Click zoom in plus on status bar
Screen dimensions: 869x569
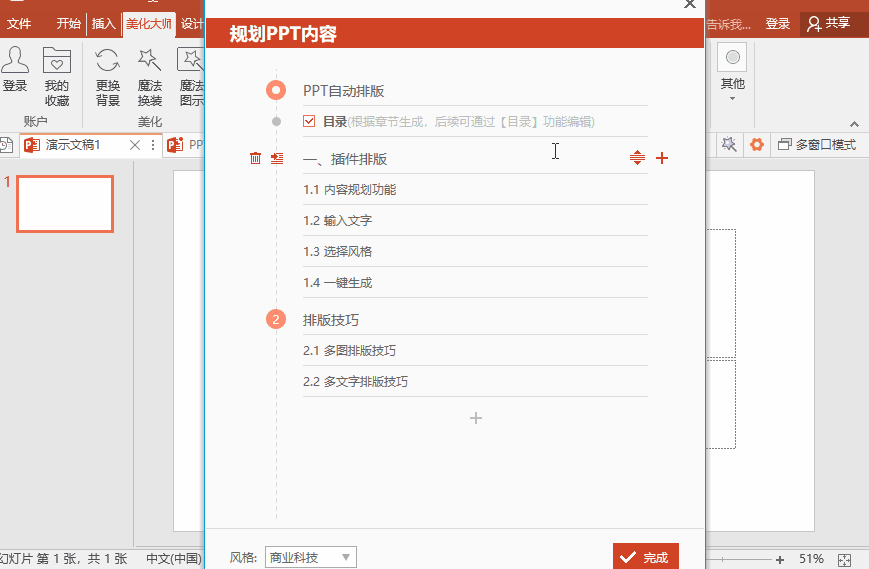pyautogui.click(x=779, y=560)
